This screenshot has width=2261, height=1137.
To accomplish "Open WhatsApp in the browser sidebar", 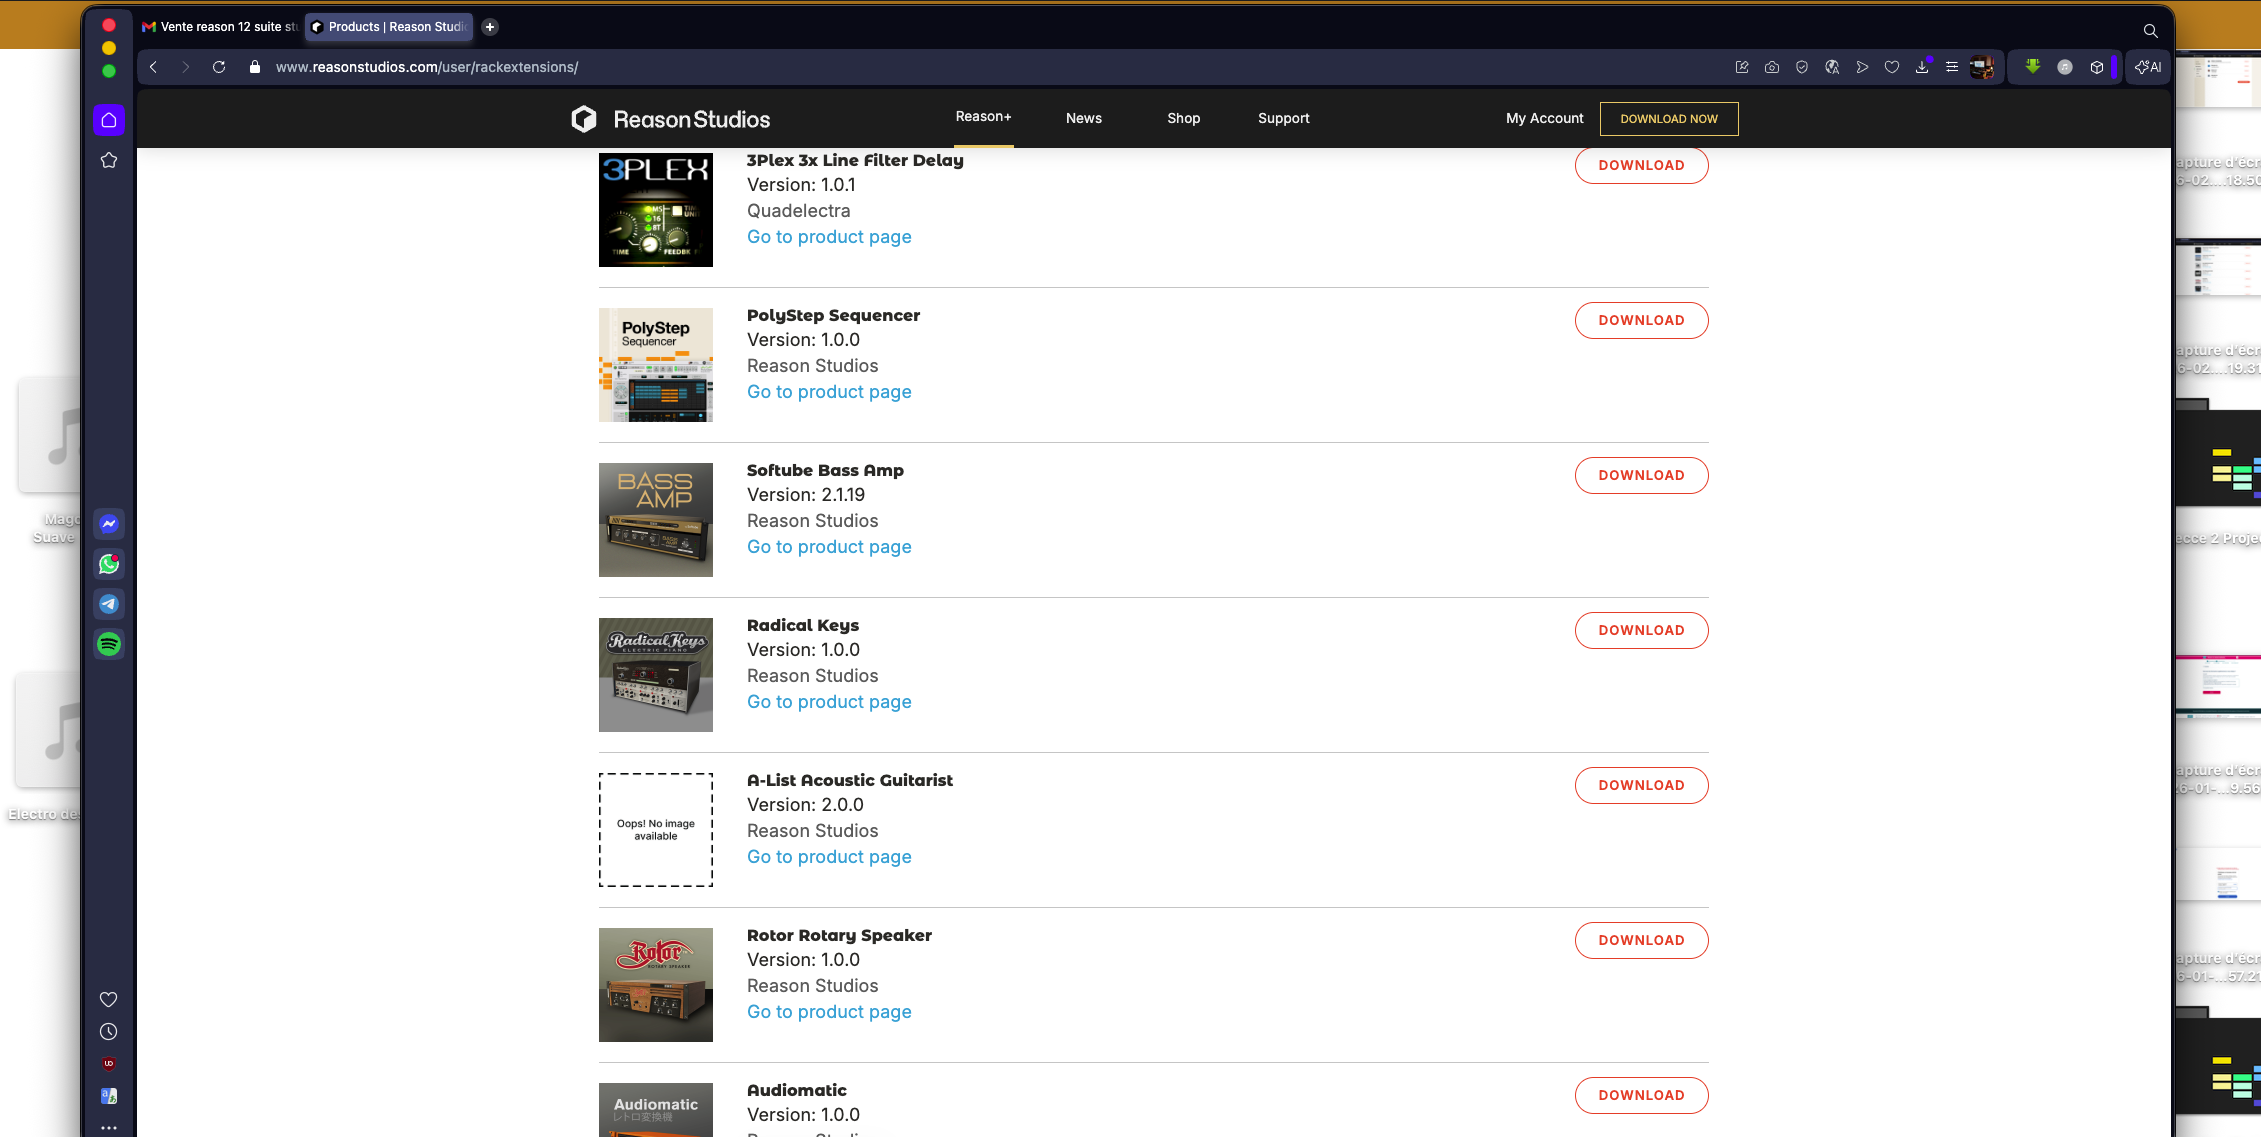I will click(x=109, y=564).
